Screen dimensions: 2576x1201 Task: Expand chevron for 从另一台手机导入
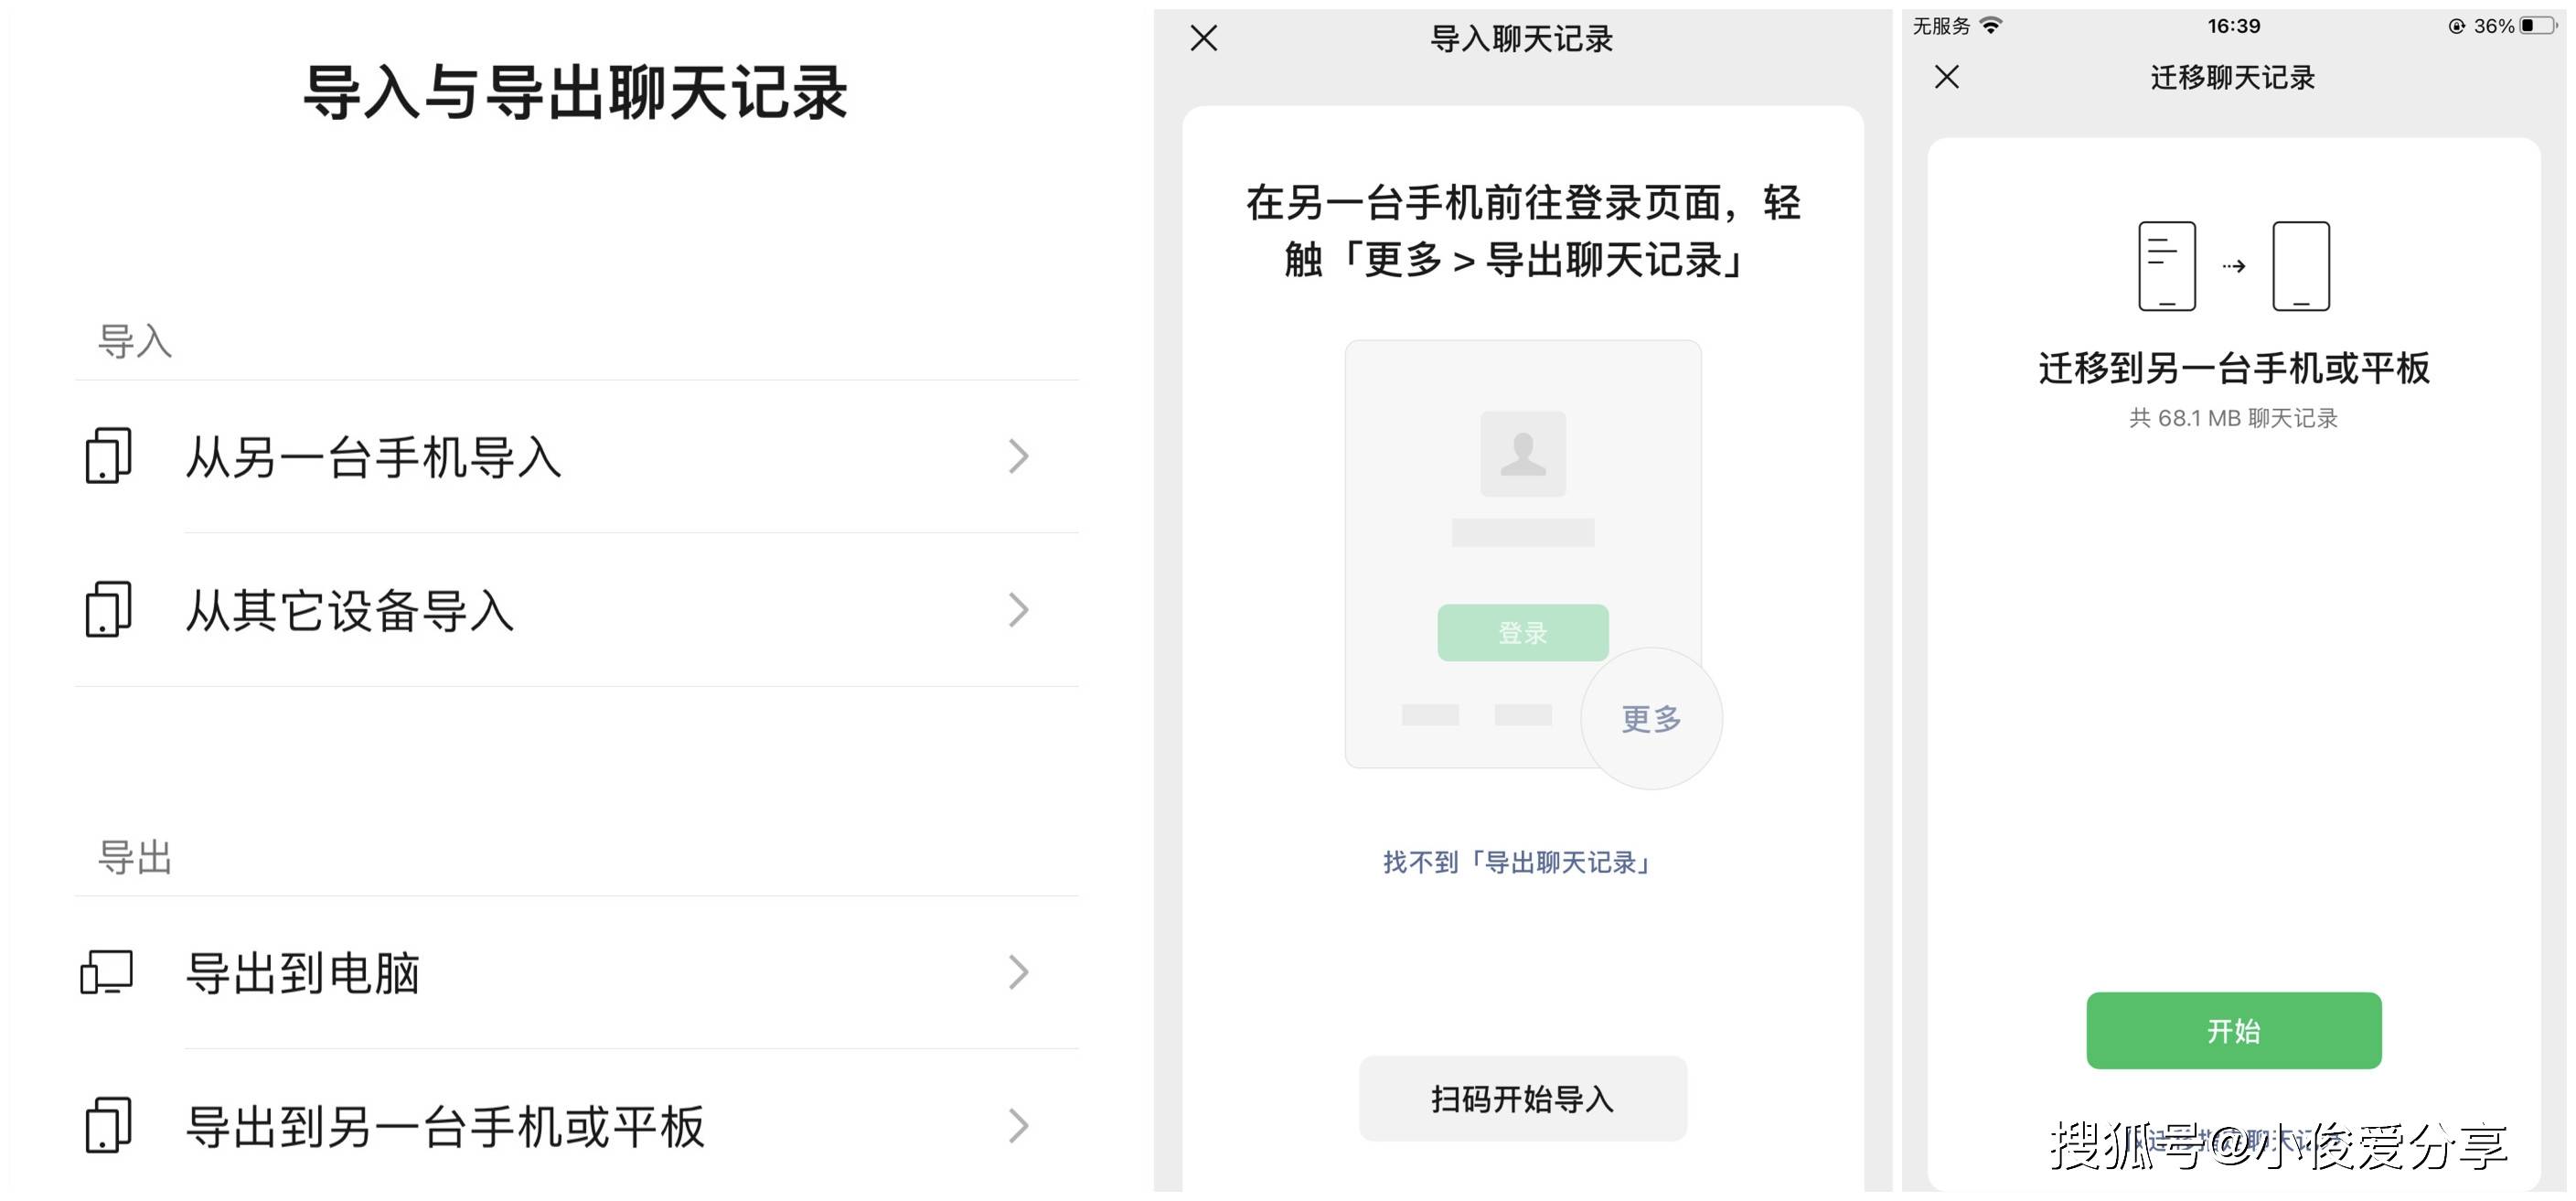1018,456
